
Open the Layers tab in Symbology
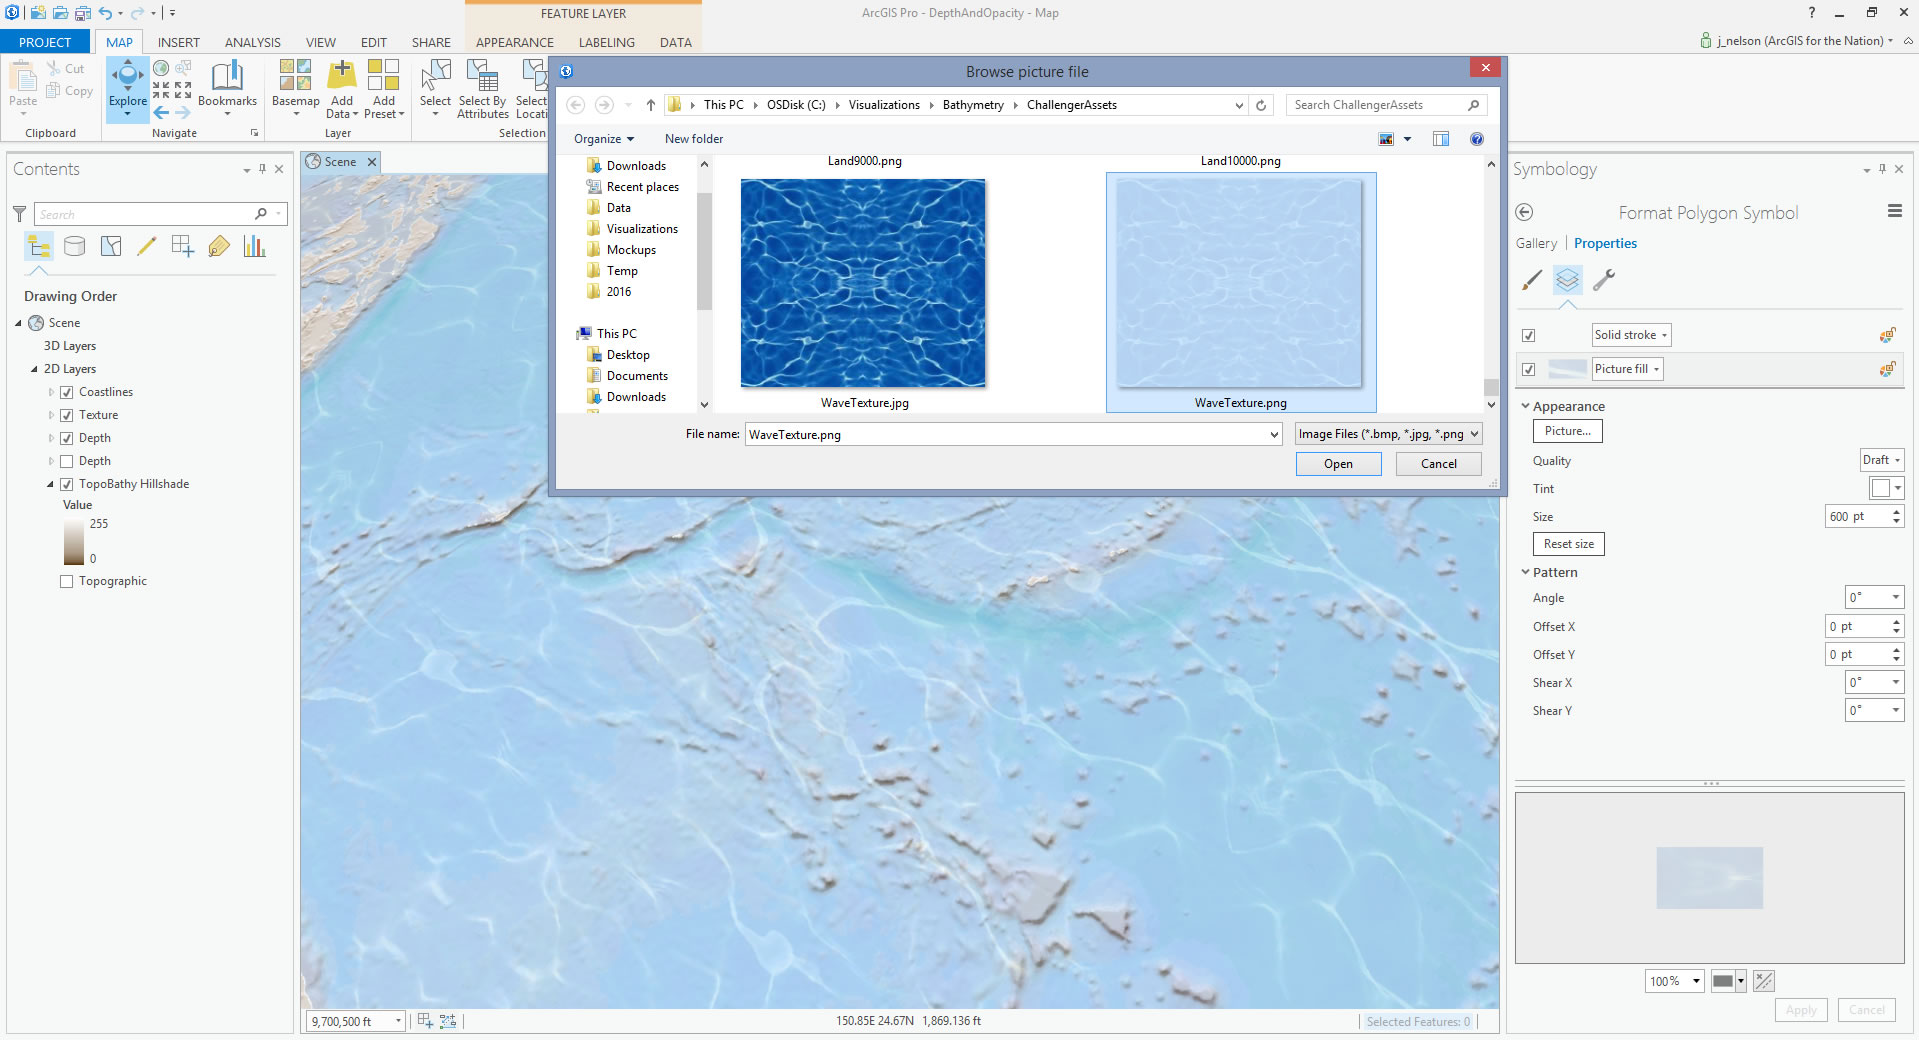[x=1568, y=280]
